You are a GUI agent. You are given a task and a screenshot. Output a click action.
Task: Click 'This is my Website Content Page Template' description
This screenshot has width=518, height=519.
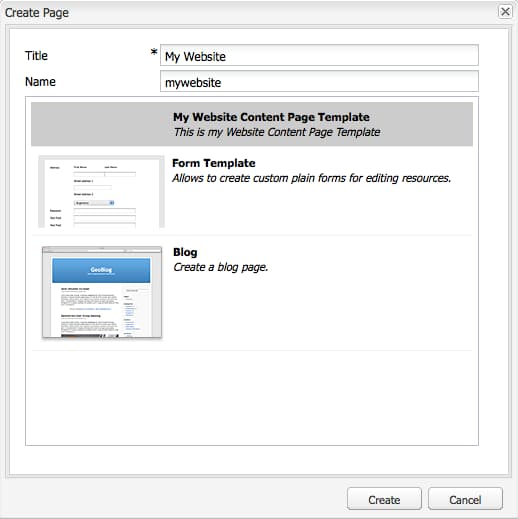tap(277, 132)
